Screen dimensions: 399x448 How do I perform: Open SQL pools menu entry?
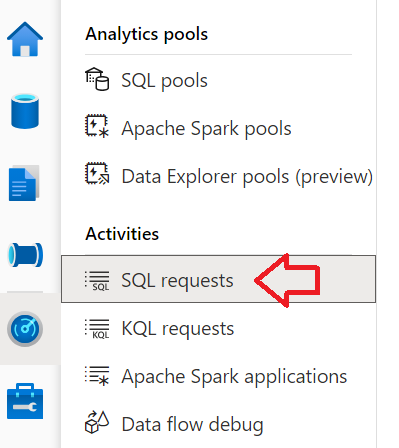[164, 81]
